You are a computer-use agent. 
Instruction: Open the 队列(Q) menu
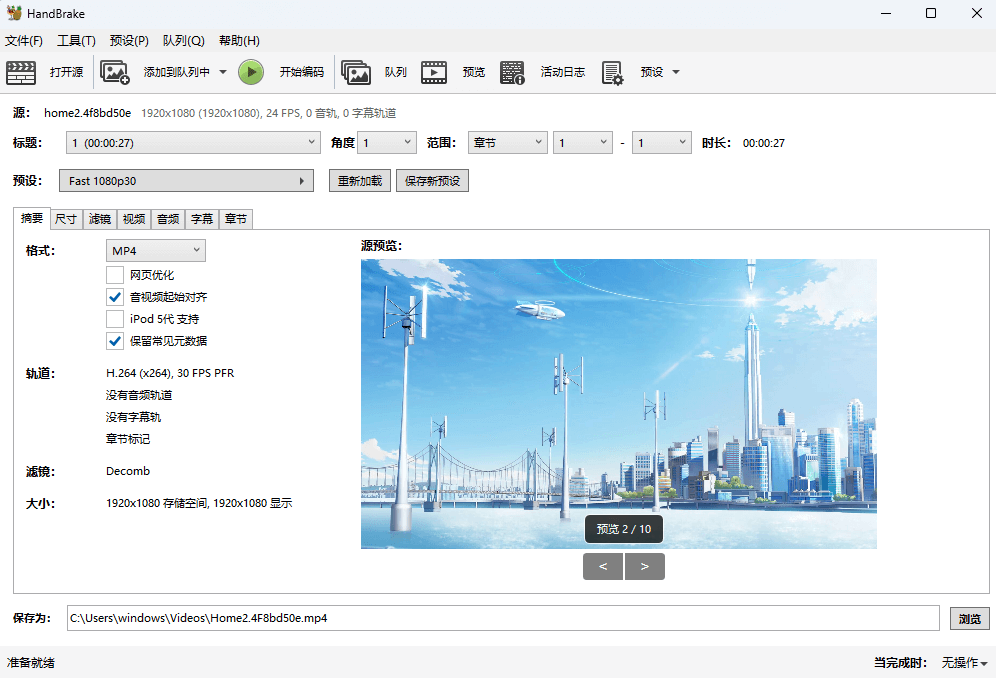coord(184,41)
